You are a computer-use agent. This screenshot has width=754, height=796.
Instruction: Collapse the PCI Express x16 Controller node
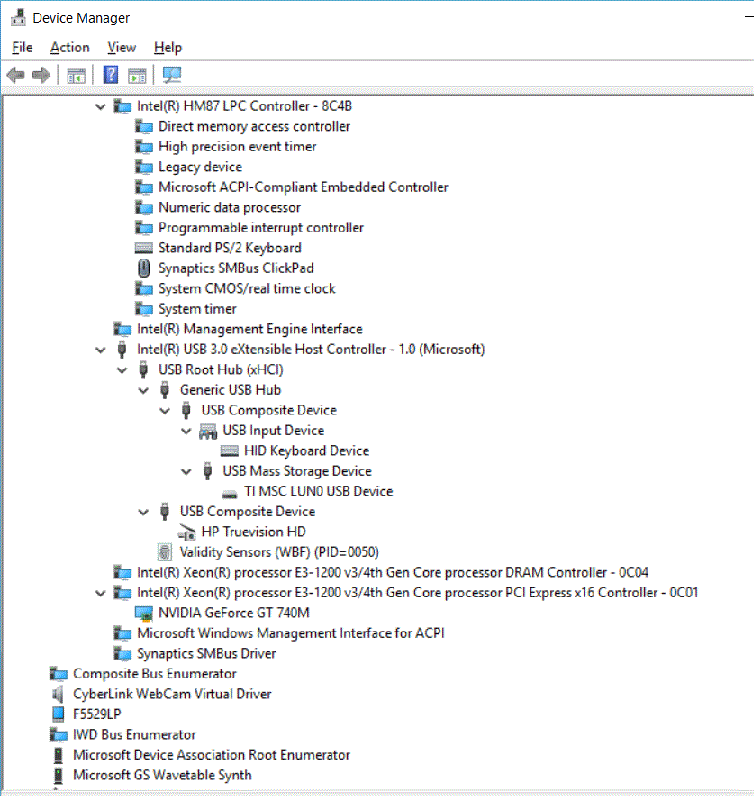coord(101,593)
